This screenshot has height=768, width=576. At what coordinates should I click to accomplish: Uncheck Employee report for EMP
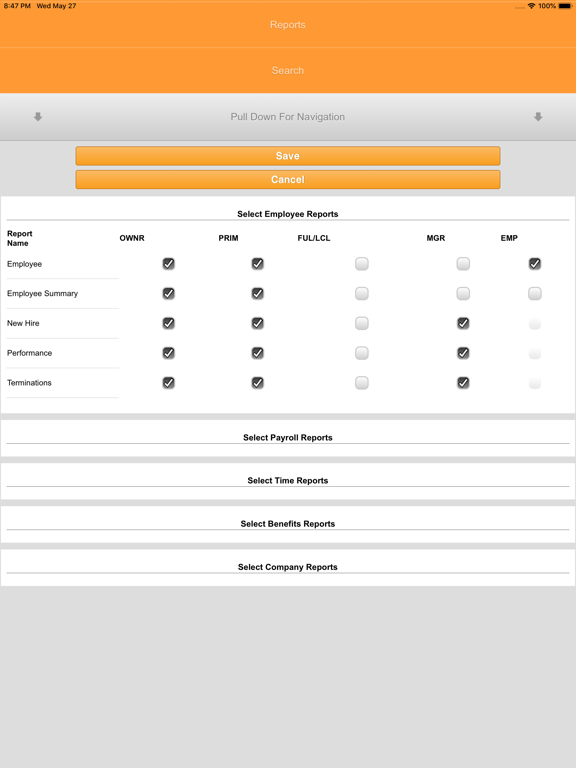[535, 264]
